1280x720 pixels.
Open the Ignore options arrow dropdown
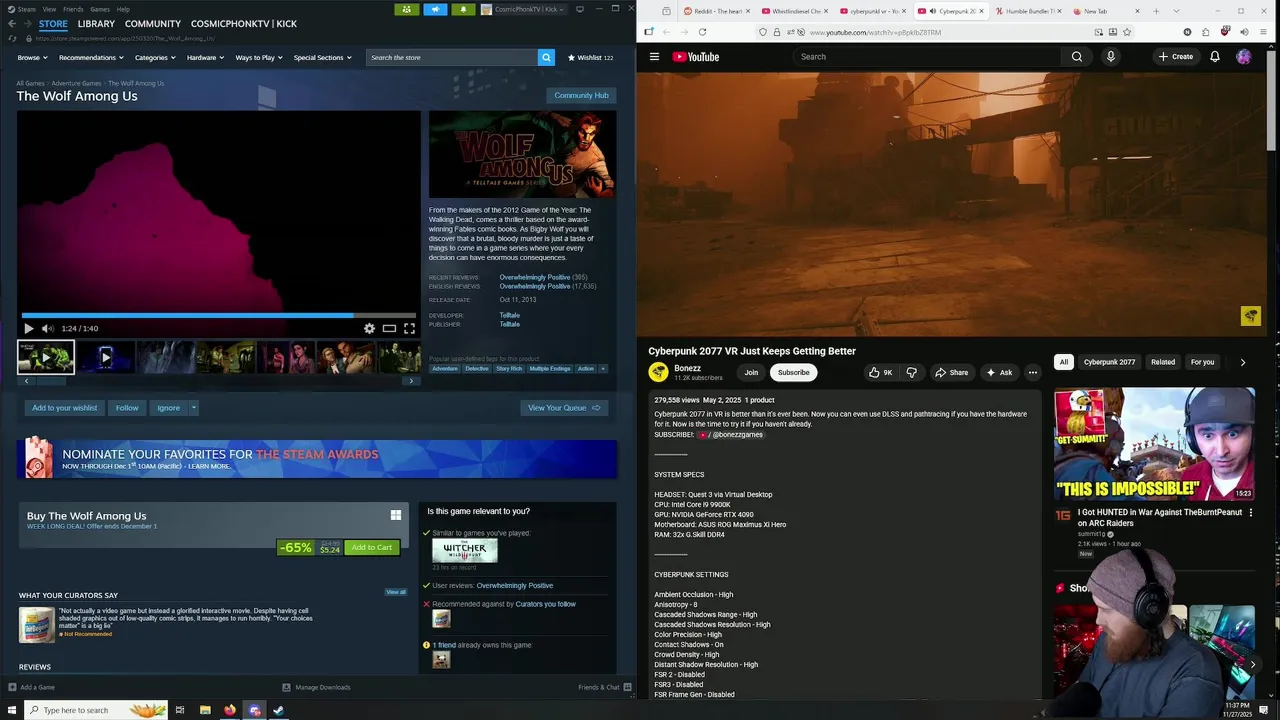[x=193, y=407]
